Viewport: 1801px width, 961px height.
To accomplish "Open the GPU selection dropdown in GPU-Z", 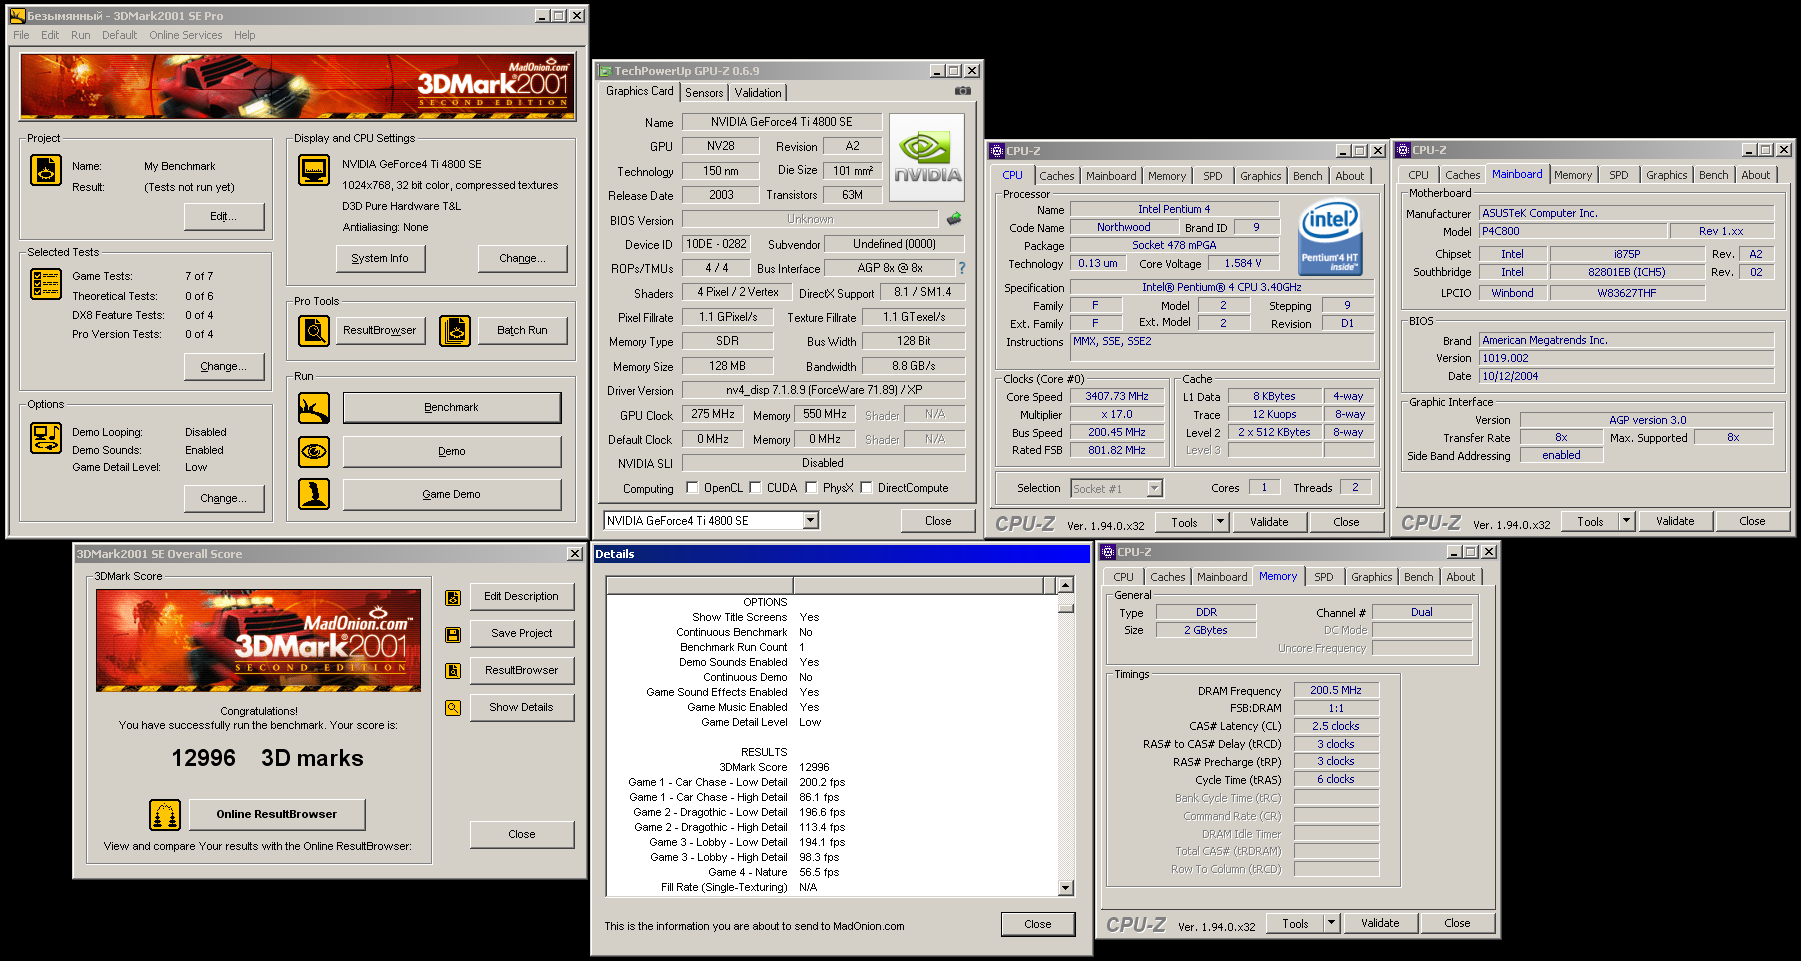I will [811, 521].
